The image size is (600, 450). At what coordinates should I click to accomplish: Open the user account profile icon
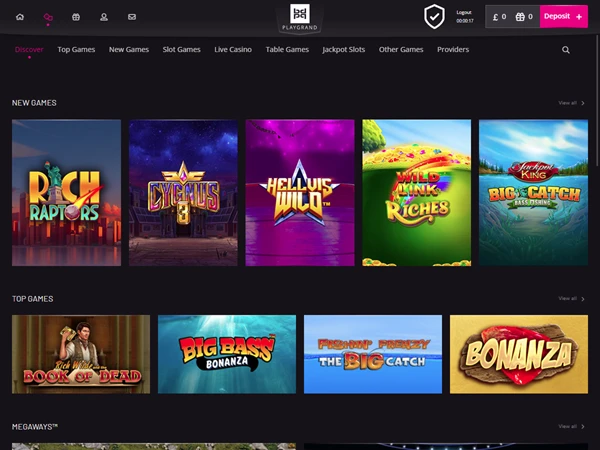104,17
